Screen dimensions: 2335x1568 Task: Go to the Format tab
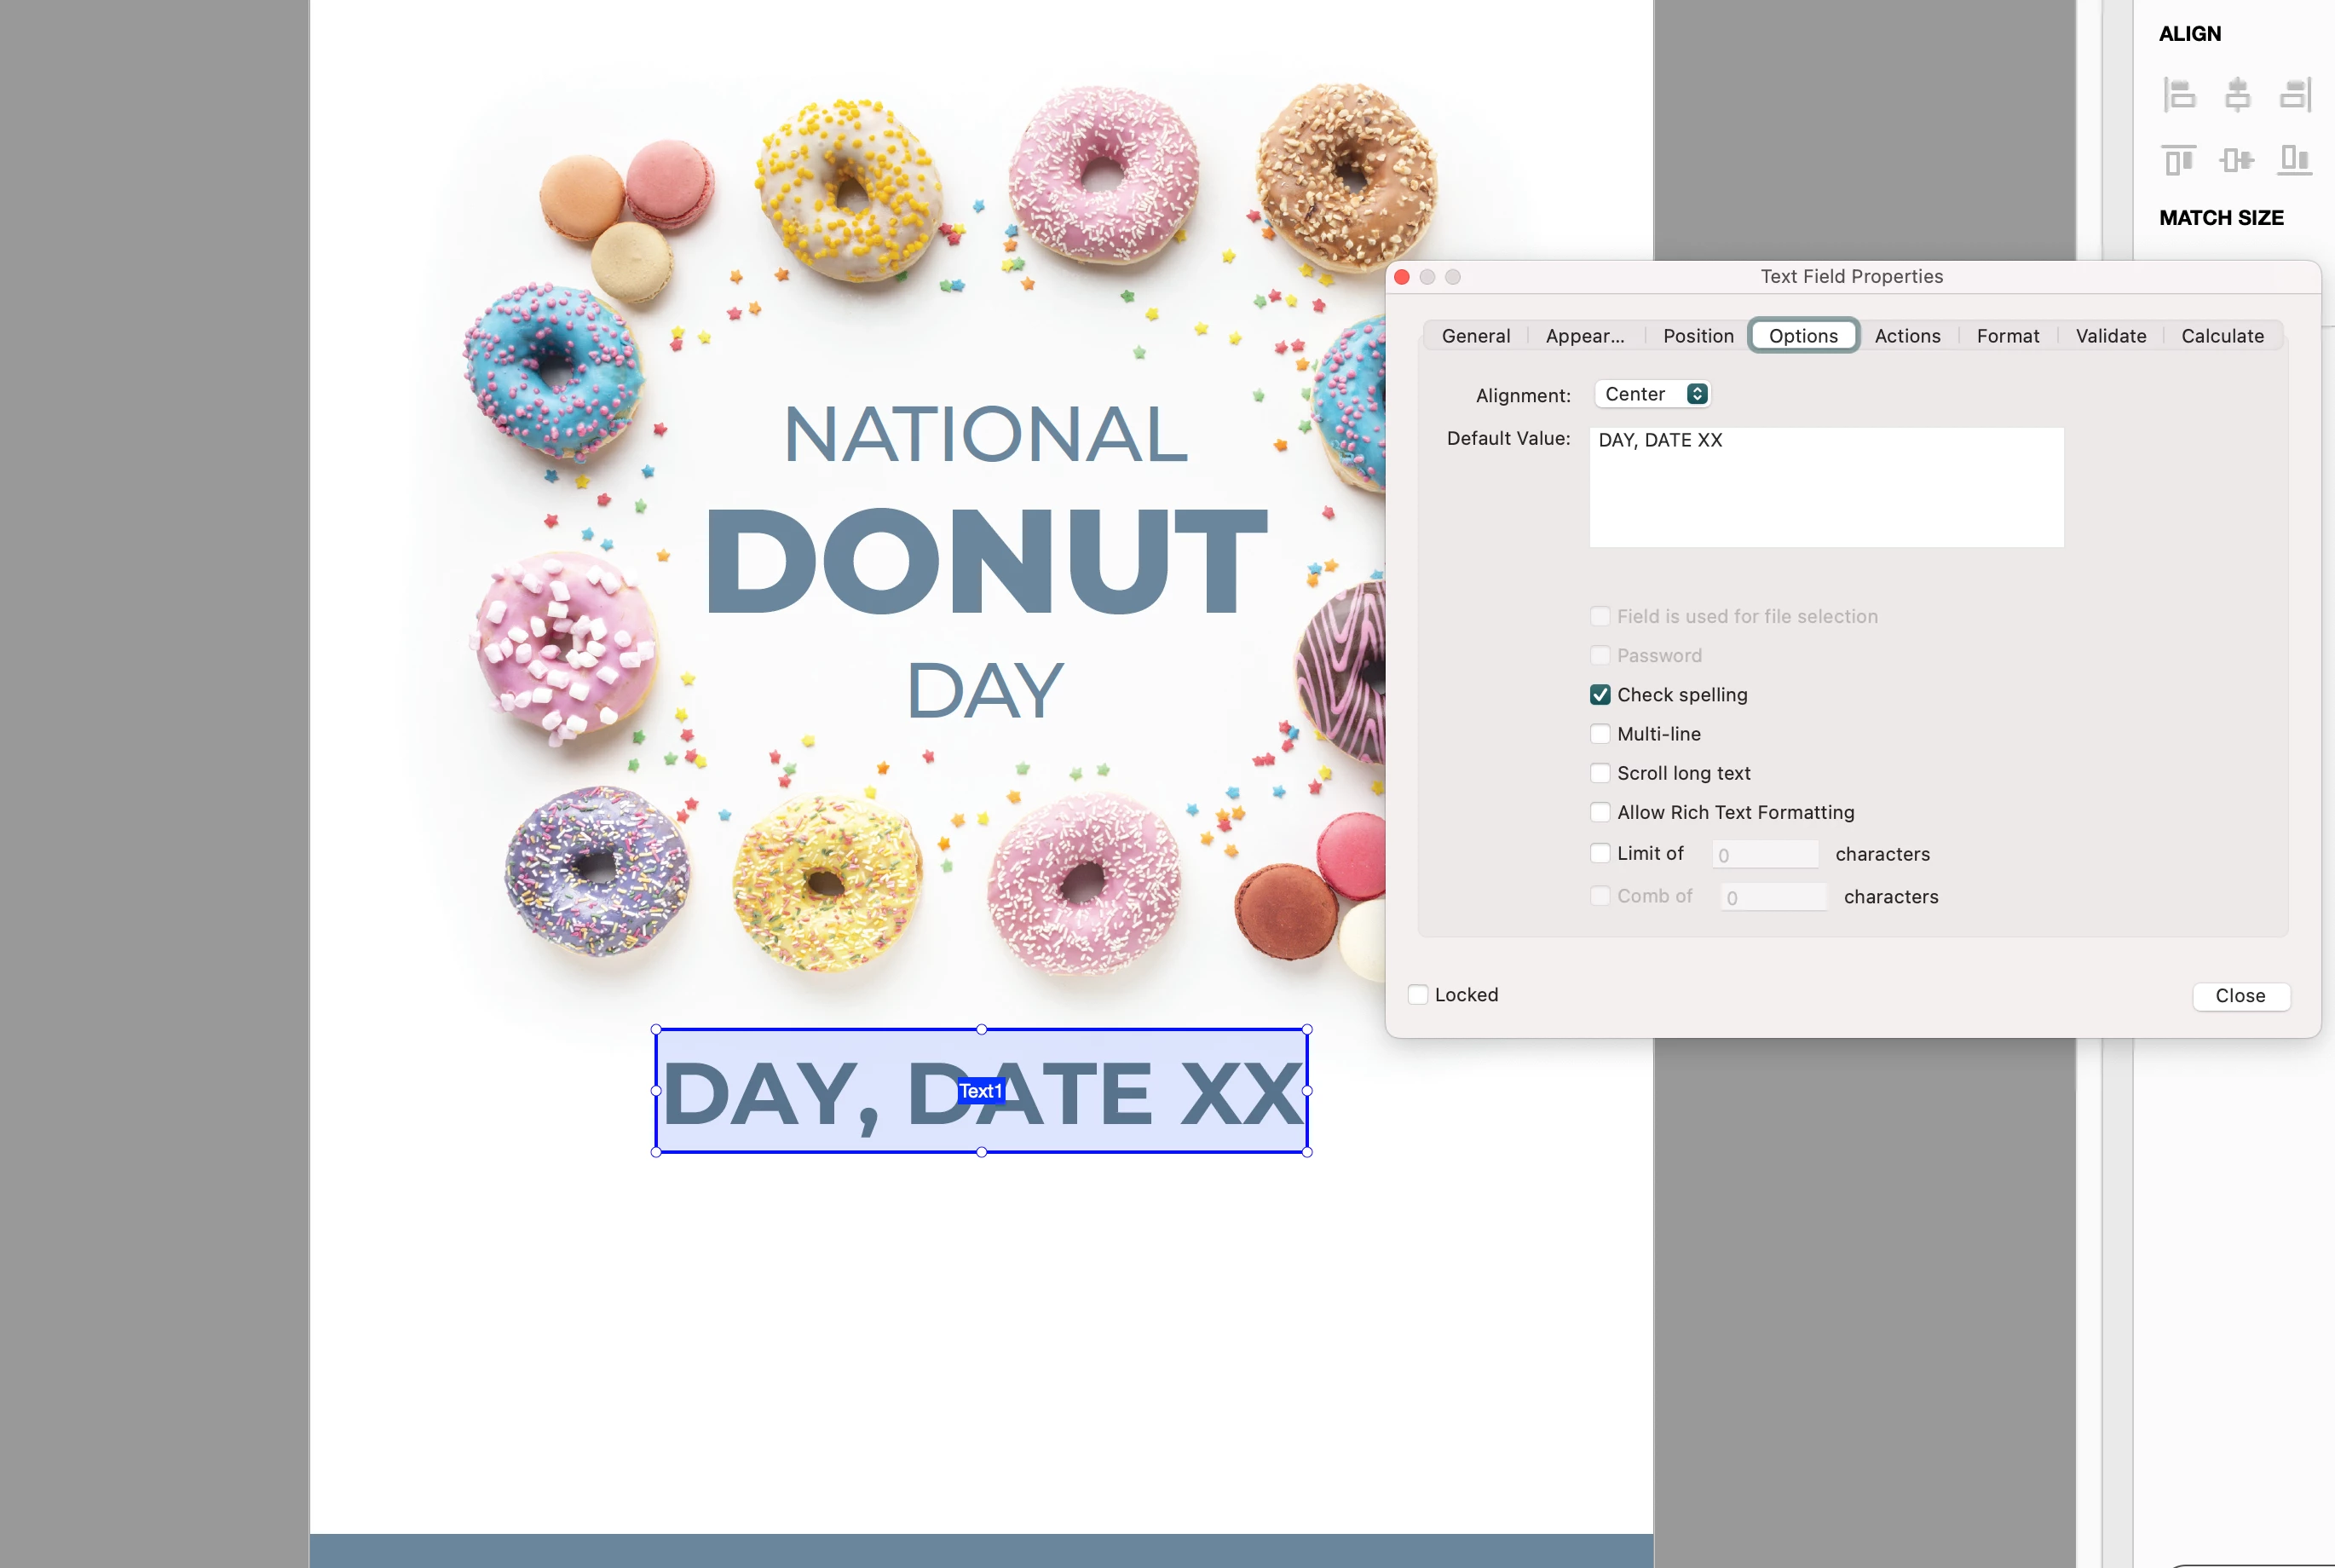(x=2007, y=336)
